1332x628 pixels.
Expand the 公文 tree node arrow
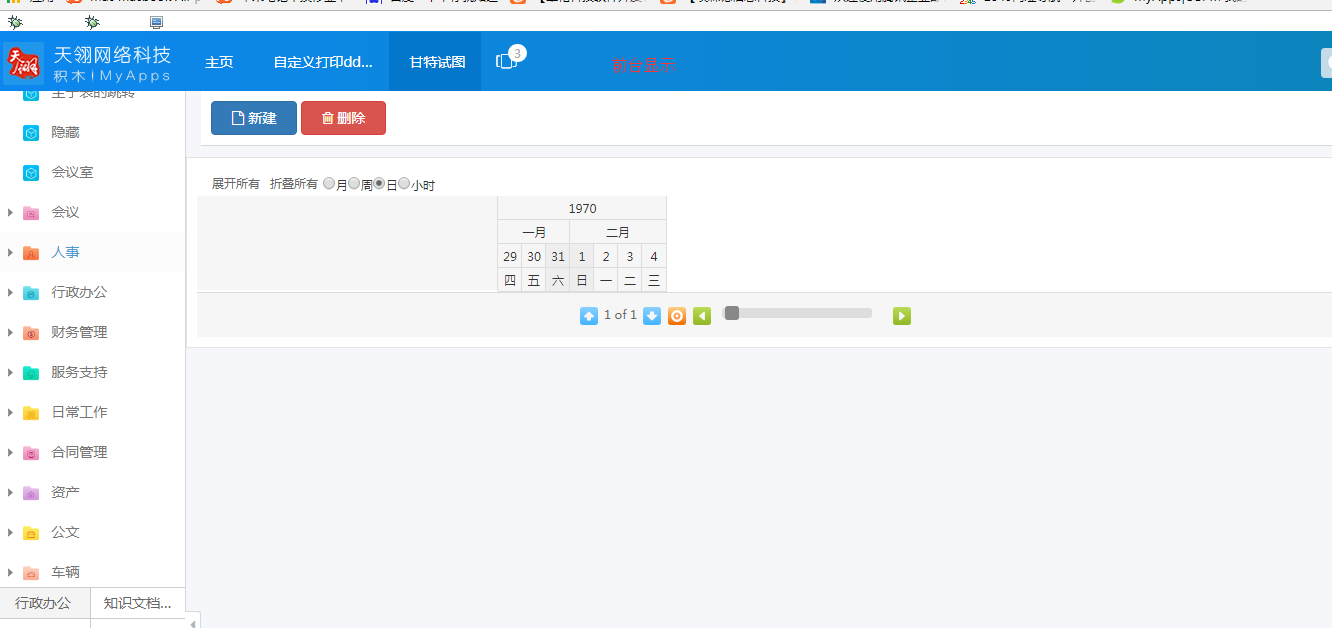point(10,532)
